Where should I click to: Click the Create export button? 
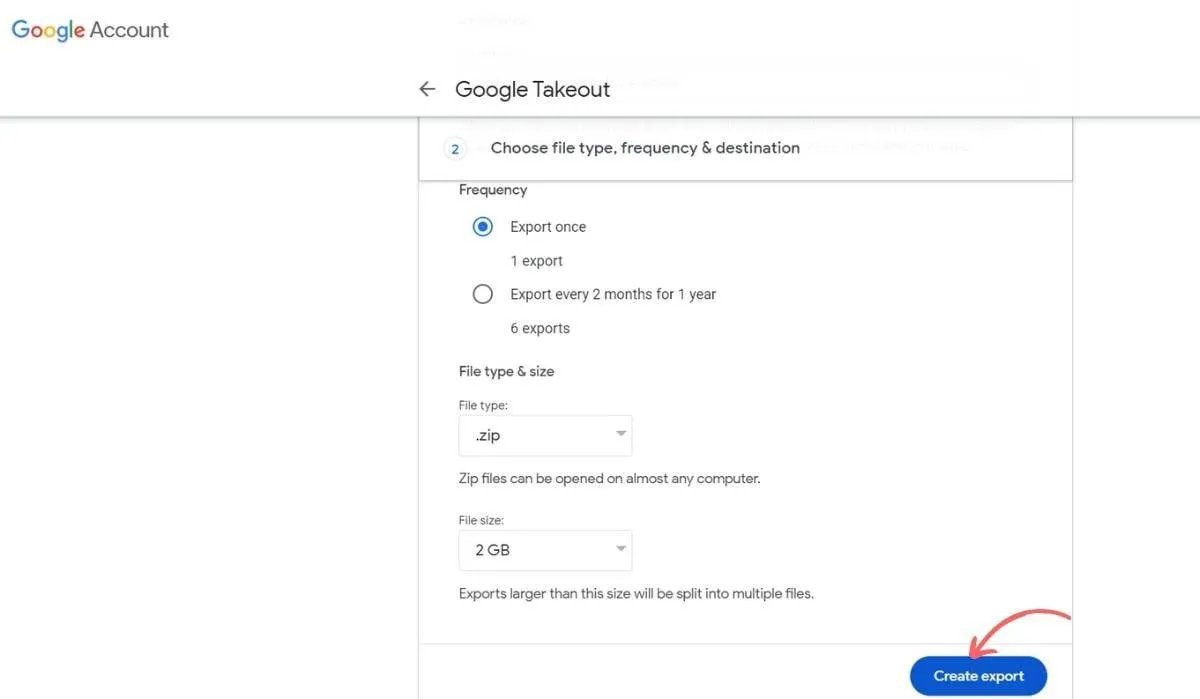[x=978, y=675]
